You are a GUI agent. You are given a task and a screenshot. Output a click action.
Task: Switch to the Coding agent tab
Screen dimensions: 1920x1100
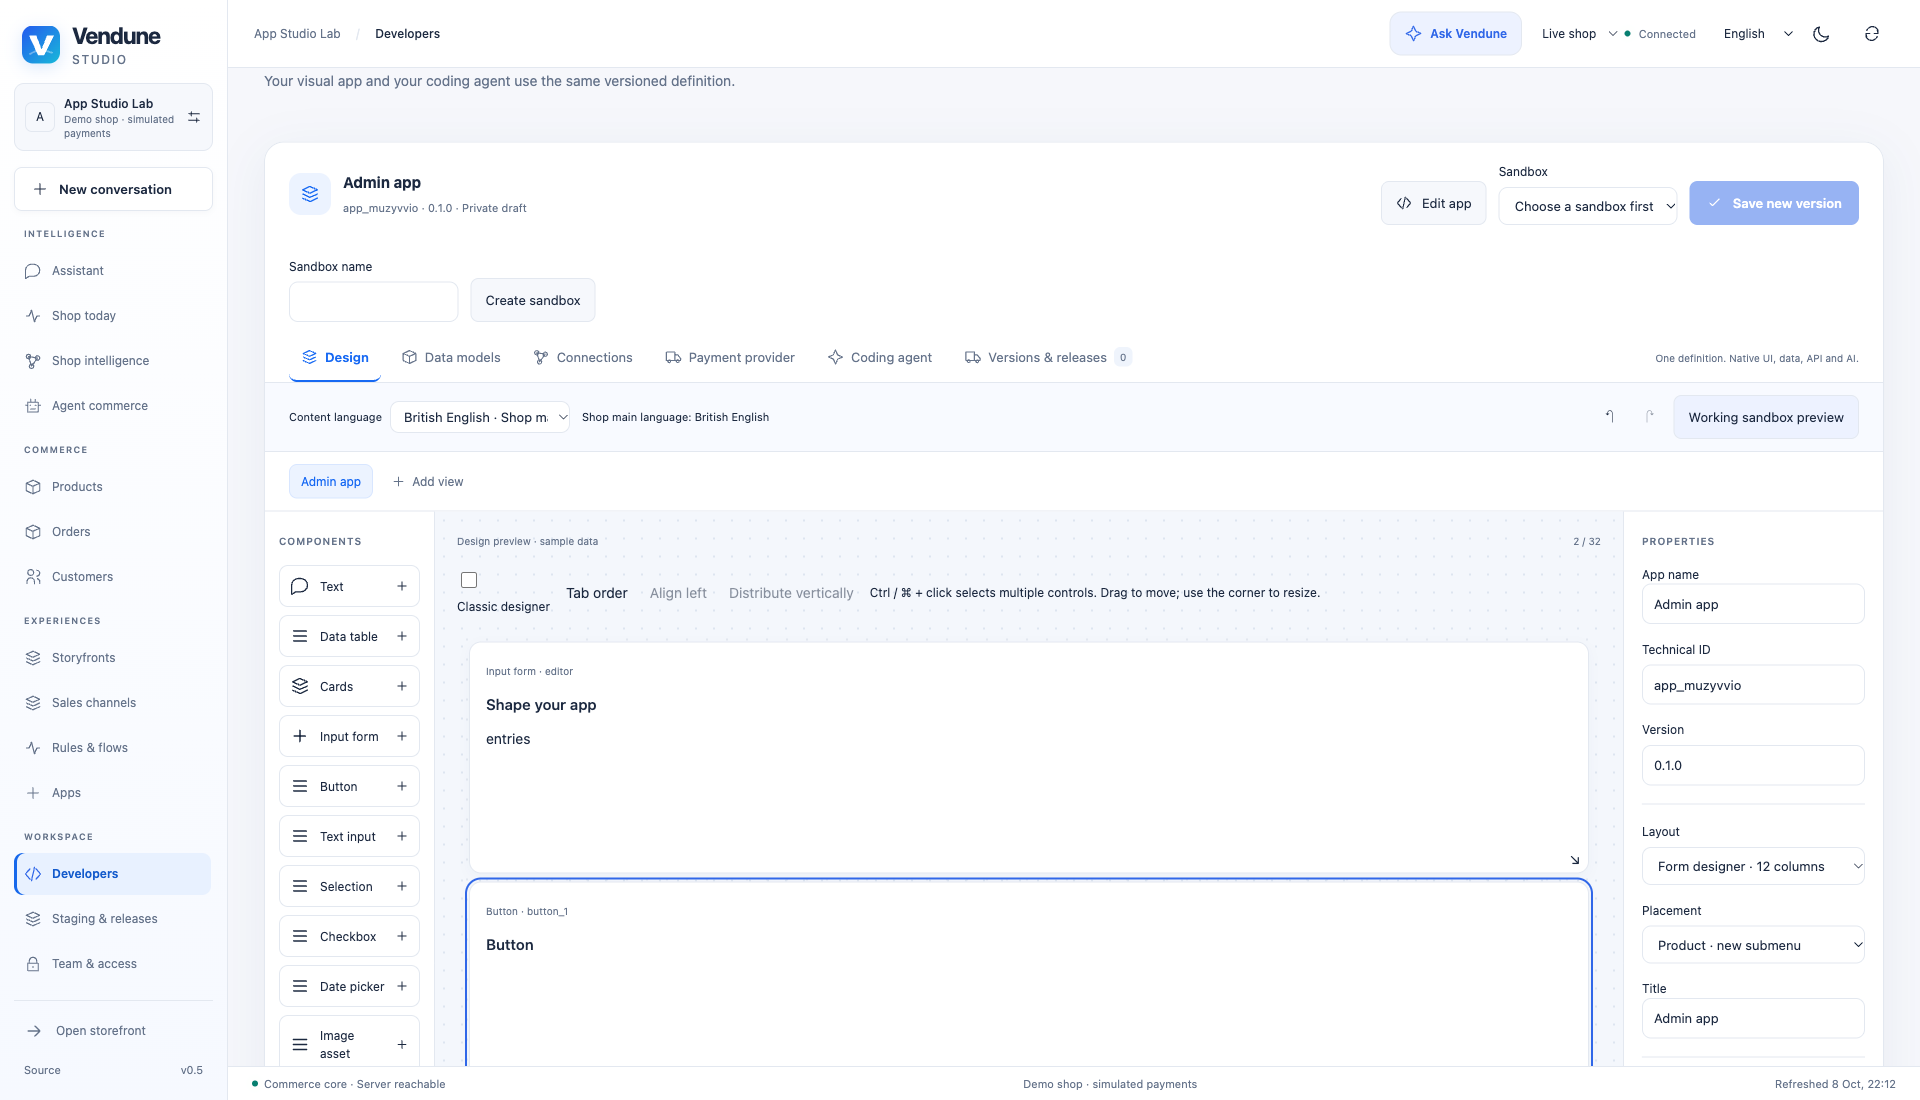880,358
